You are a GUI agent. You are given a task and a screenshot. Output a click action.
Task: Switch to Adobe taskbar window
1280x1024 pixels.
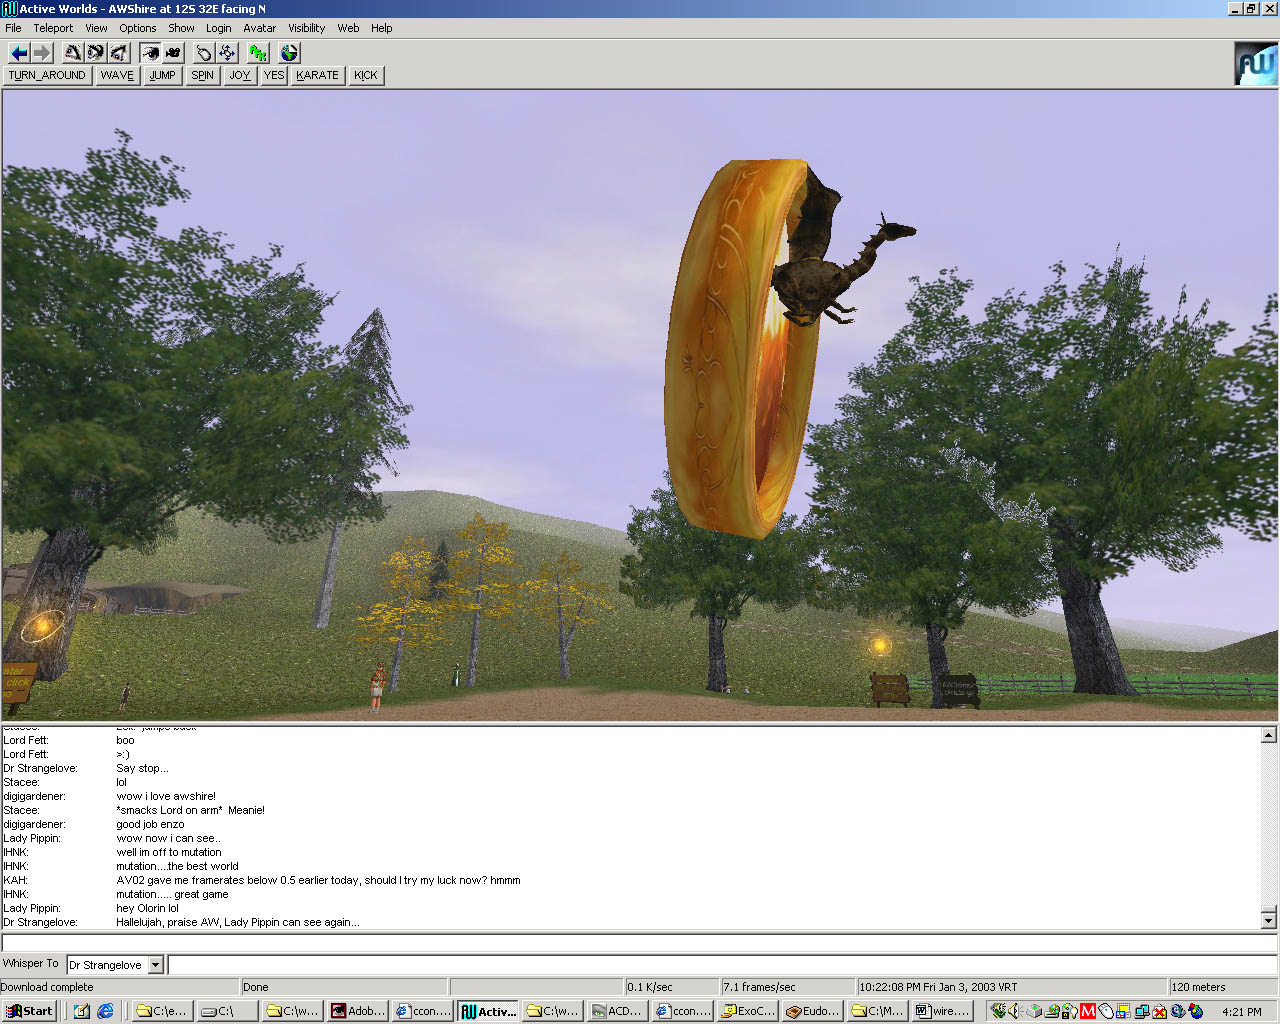point(358,1011)
